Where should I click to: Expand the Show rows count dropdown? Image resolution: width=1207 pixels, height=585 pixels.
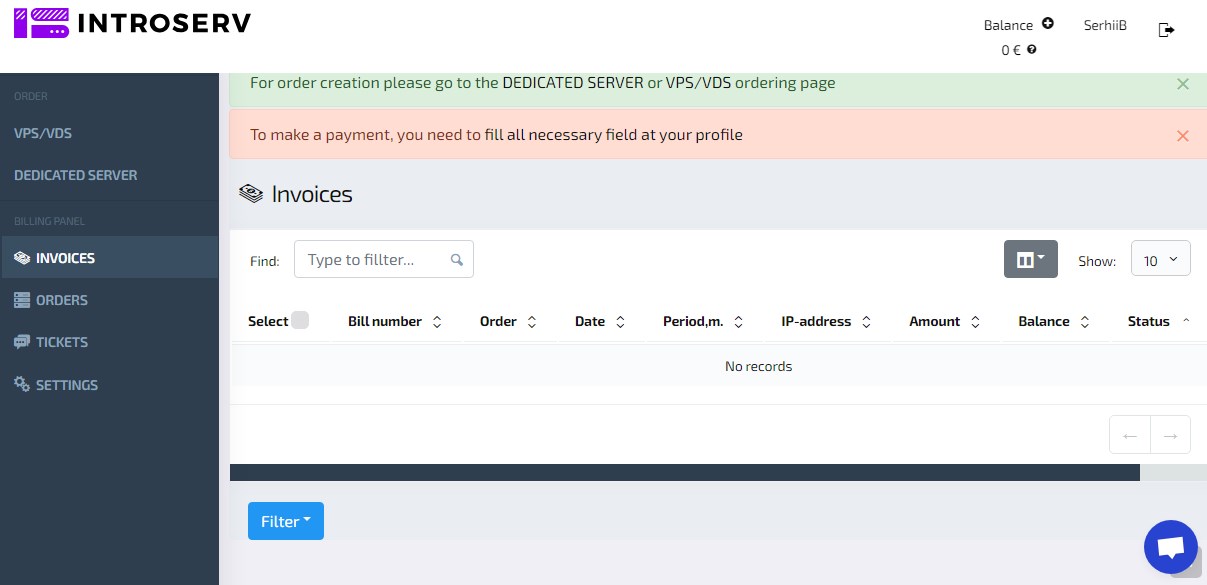[1160, 260]
